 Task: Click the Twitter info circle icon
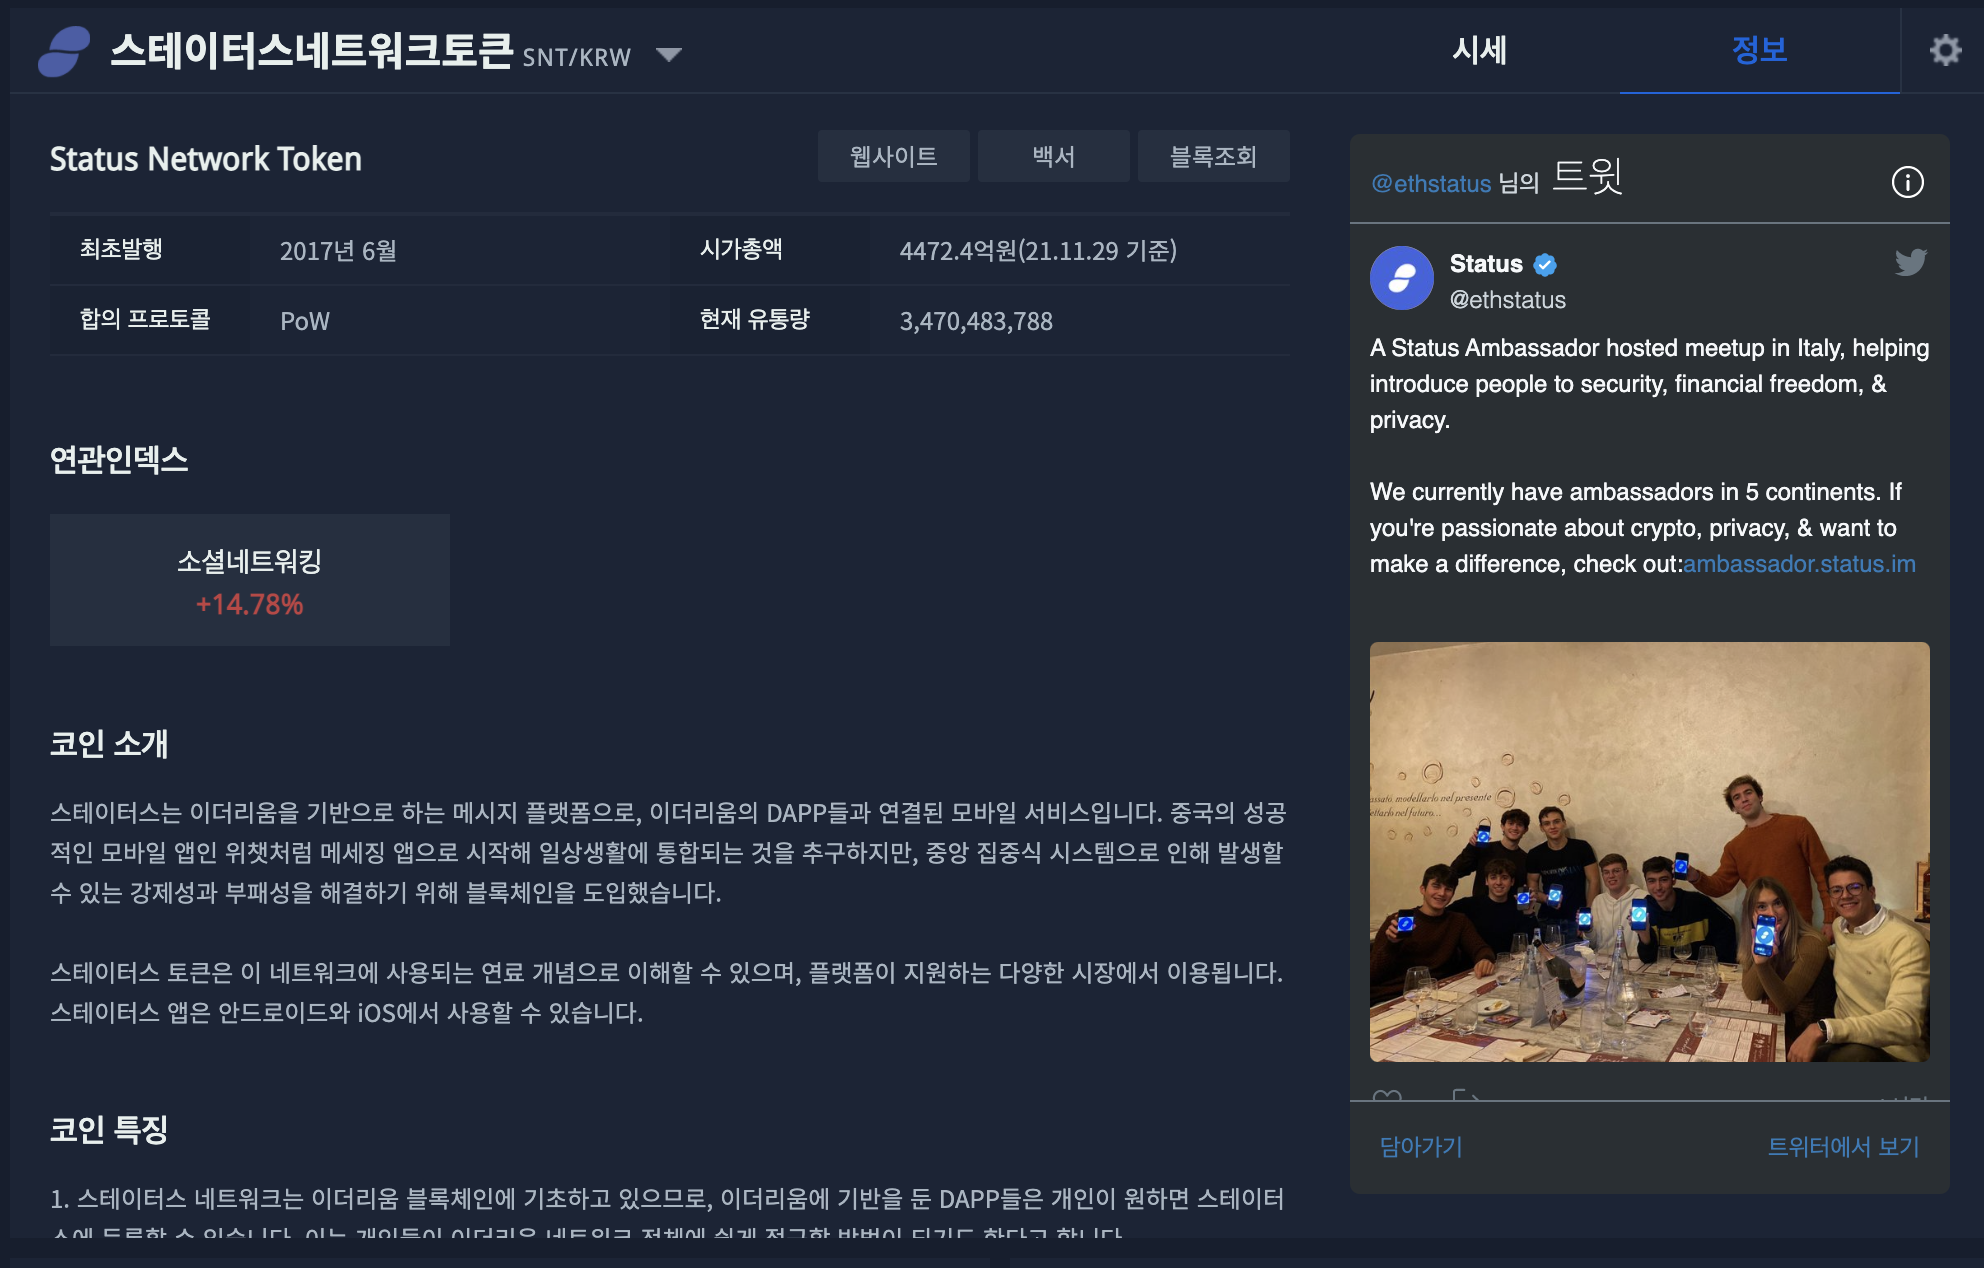coord(1907,182)
